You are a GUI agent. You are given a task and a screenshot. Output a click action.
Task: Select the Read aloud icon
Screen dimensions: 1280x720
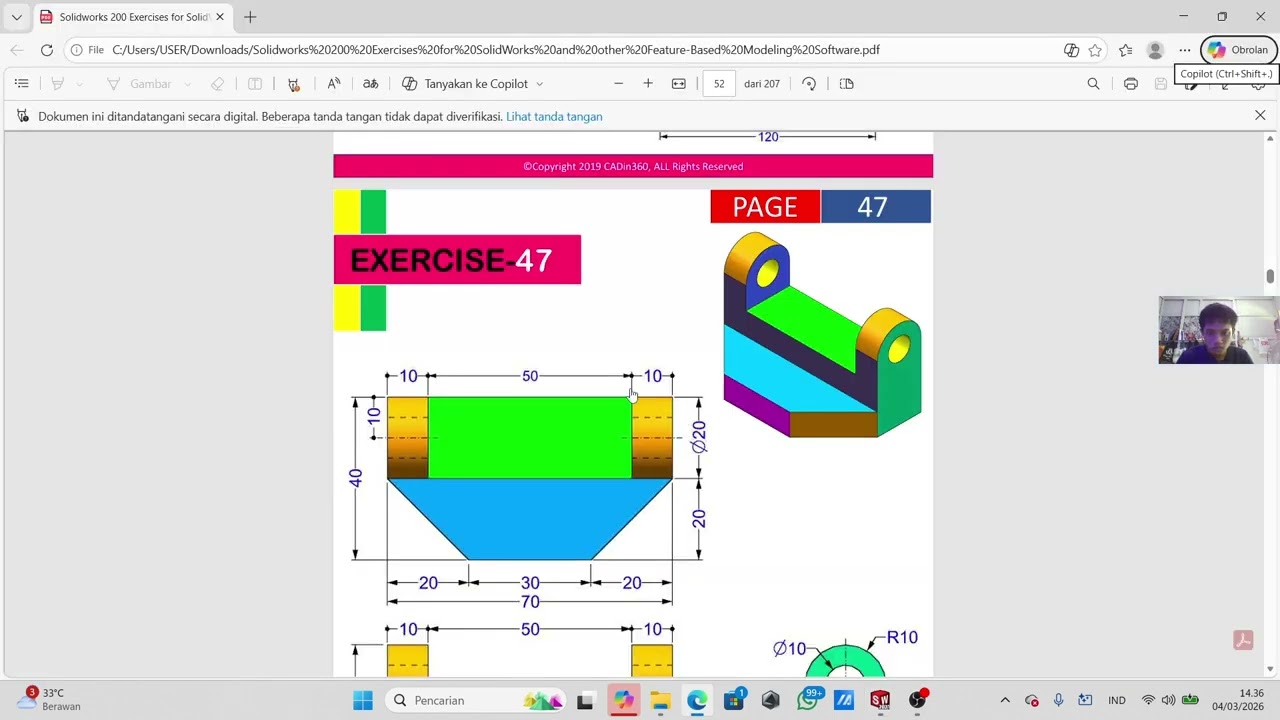pos(334,84)
